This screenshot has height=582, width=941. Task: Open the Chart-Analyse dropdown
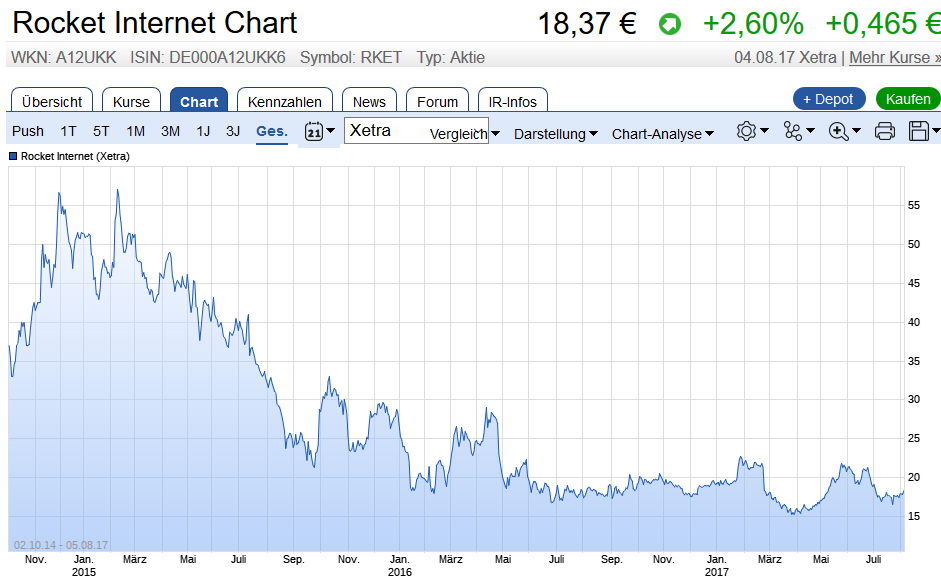663,134
